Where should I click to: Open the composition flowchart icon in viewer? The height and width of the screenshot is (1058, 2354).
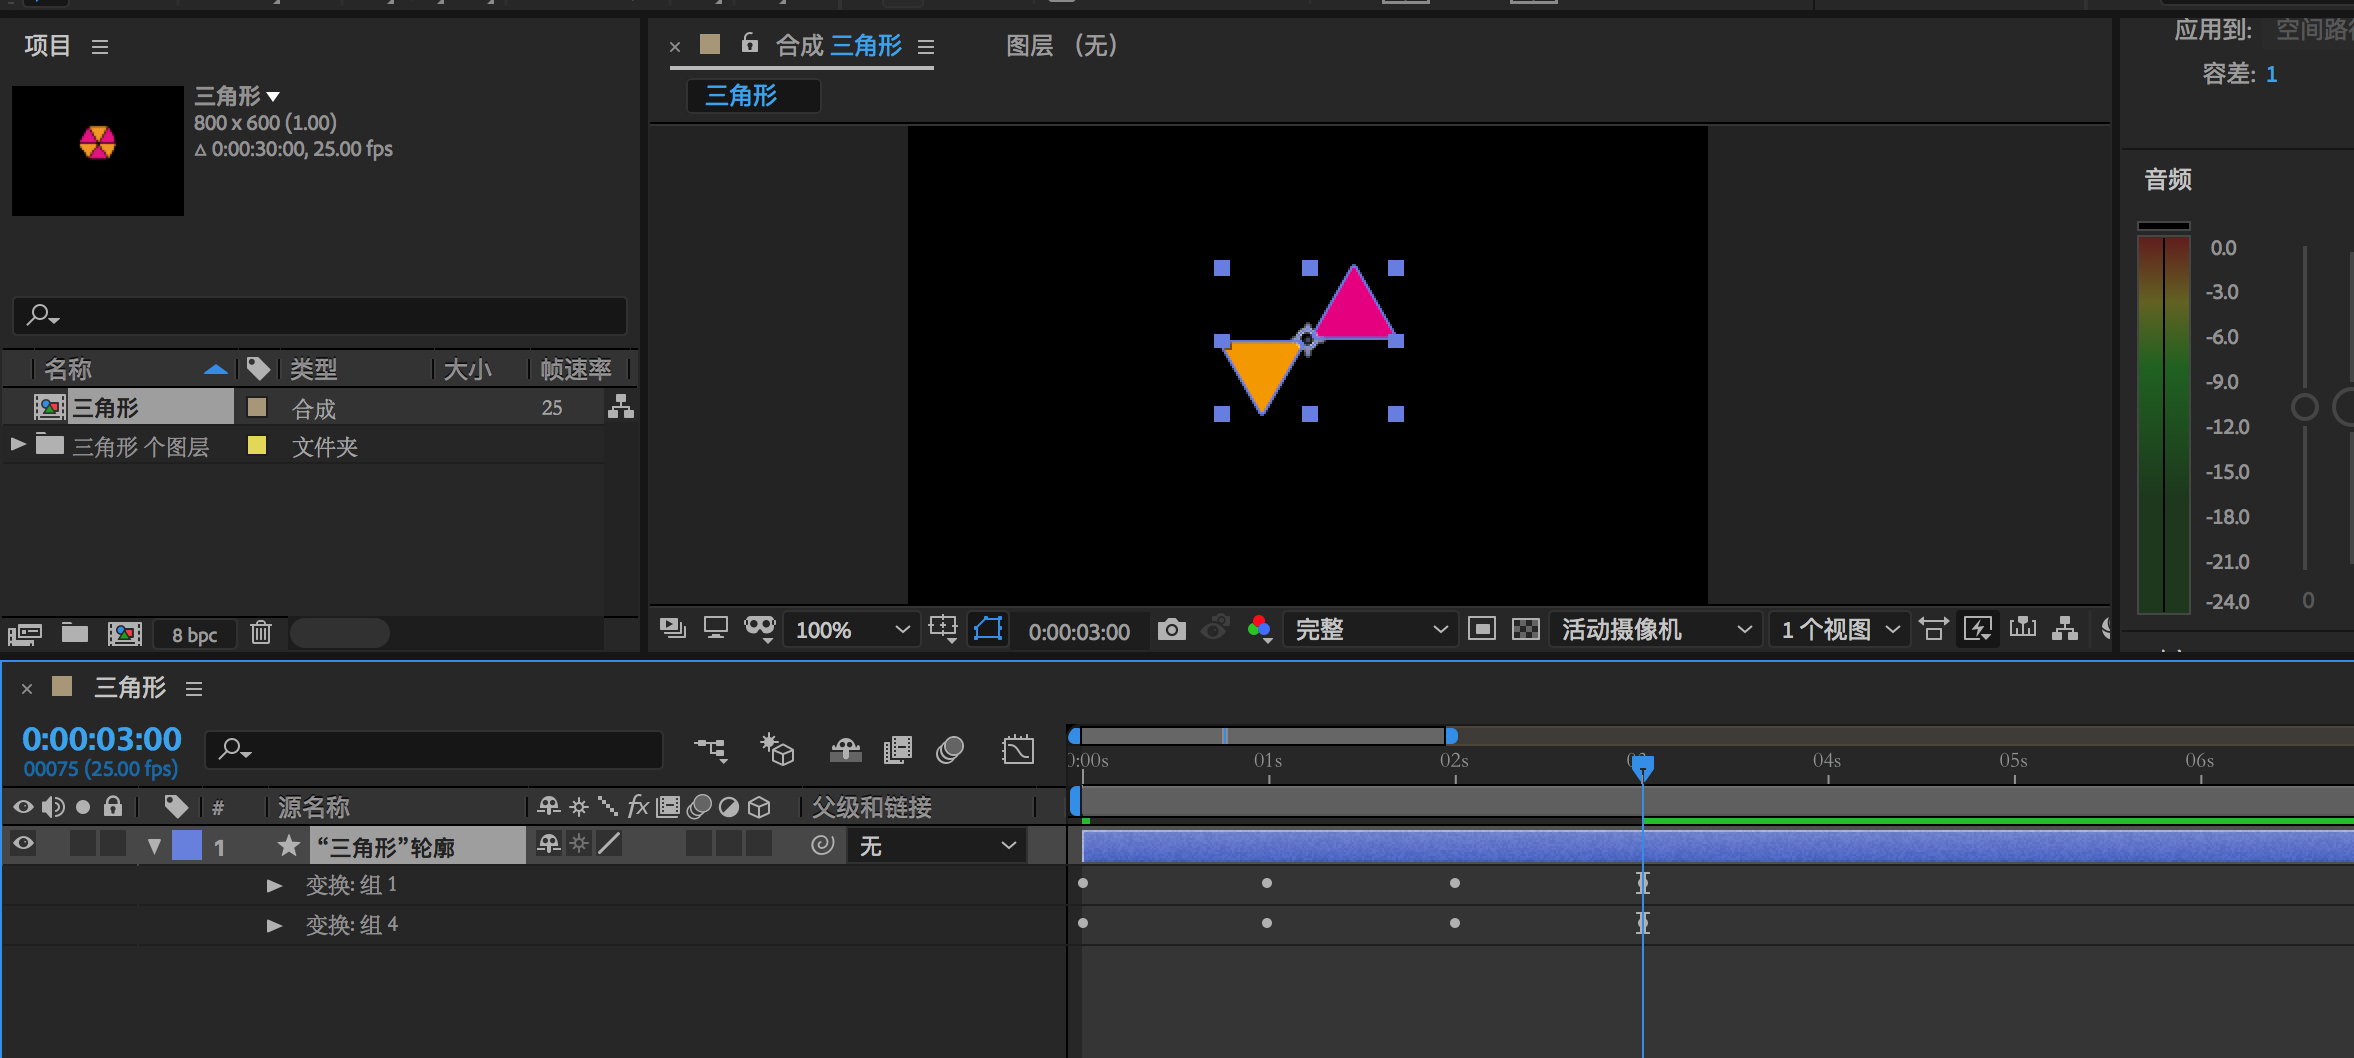(x=2065, y=629)
